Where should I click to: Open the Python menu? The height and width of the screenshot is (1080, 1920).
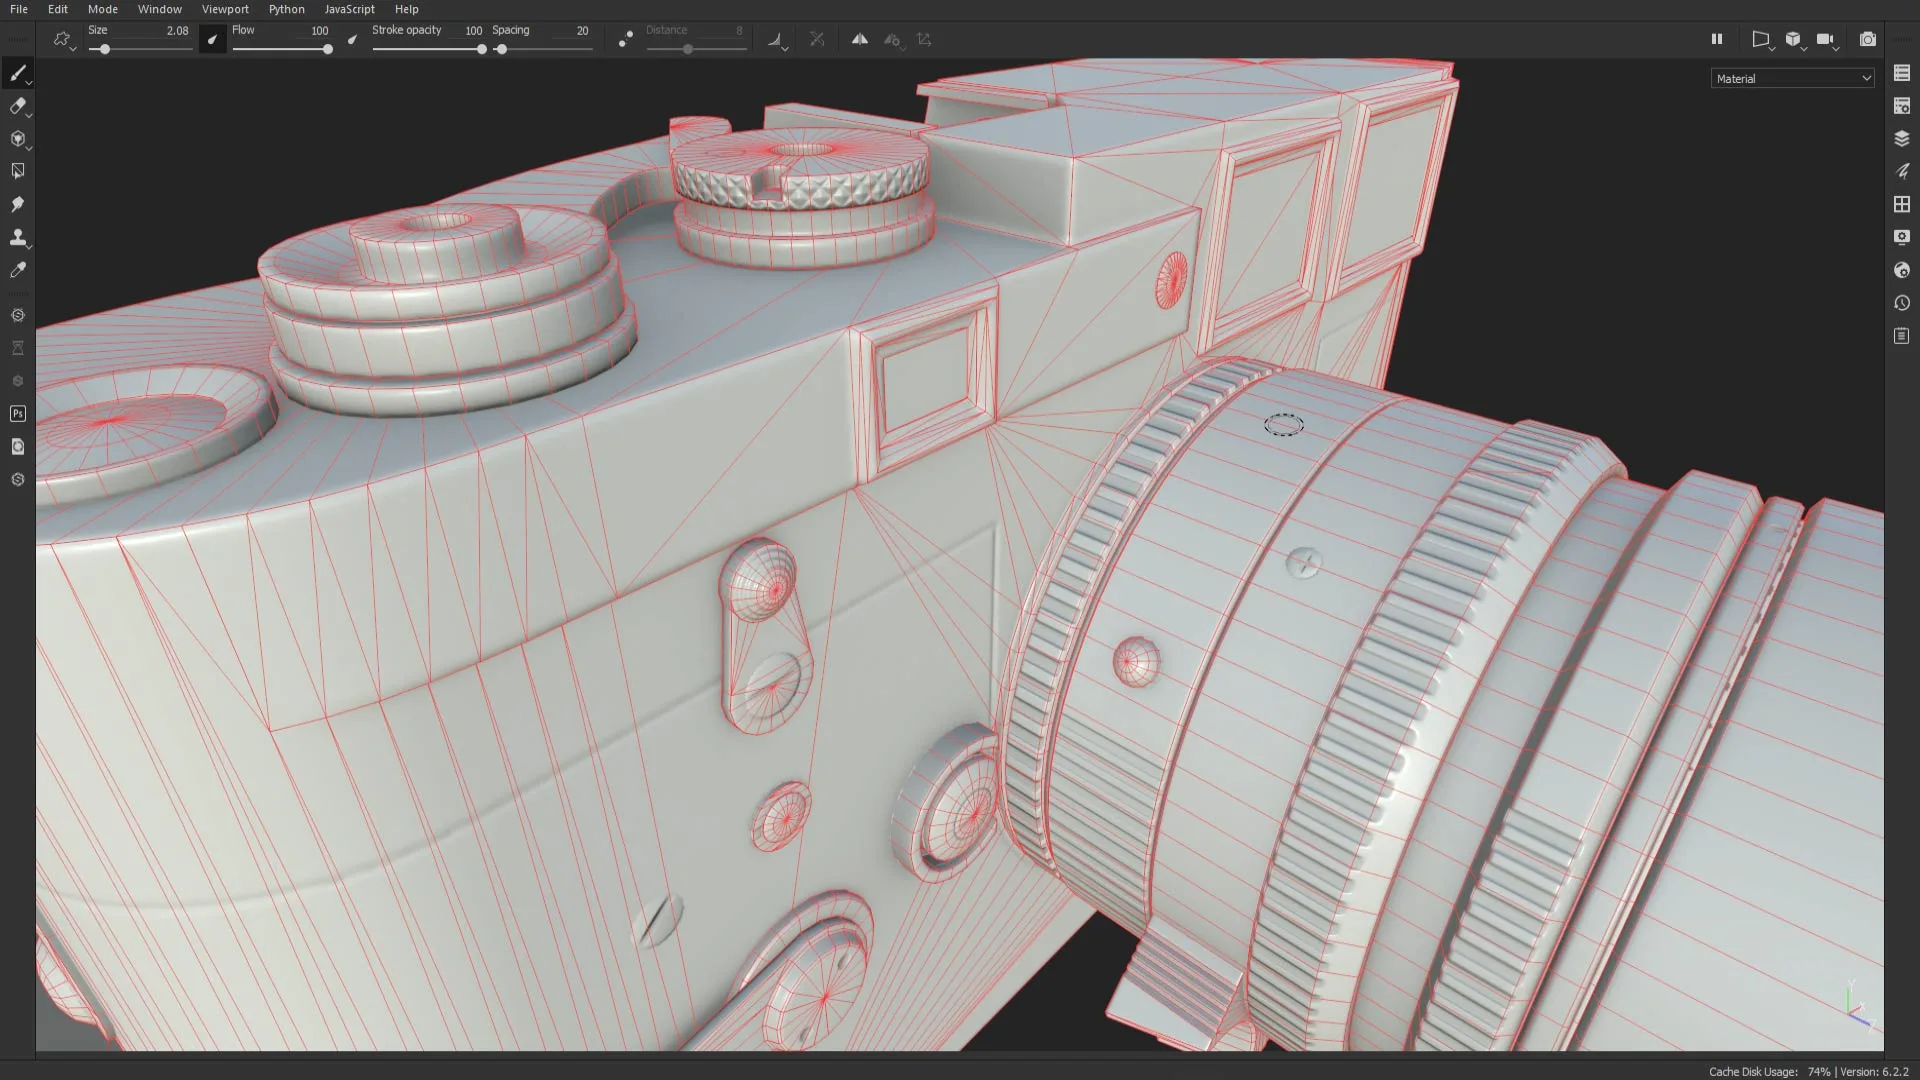[x=286, y=9]
